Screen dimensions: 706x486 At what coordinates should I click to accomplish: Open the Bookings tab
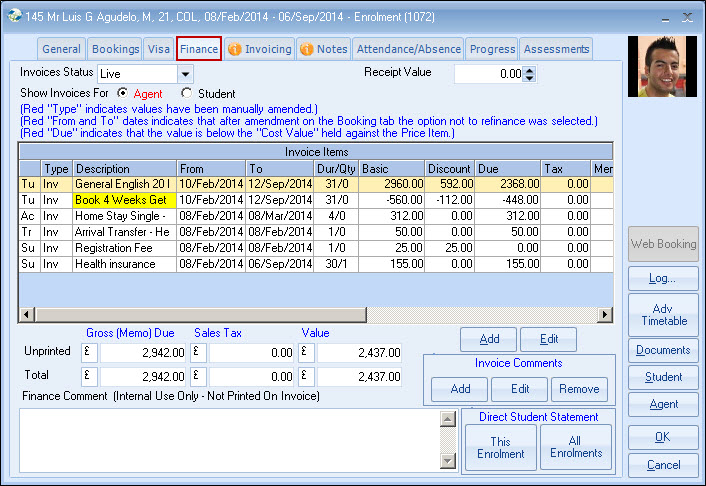115,49
